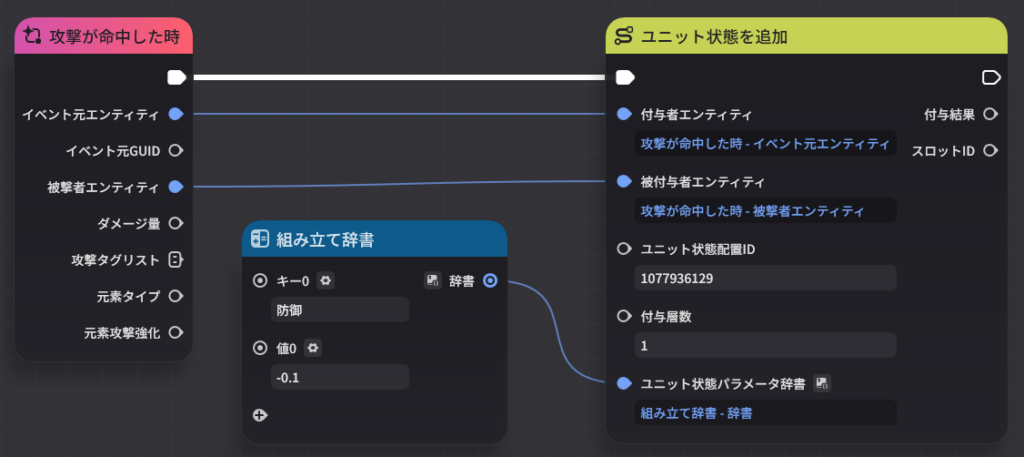
Task: Click the ダメージ量 output pin
Action: [x=175, y=223]
